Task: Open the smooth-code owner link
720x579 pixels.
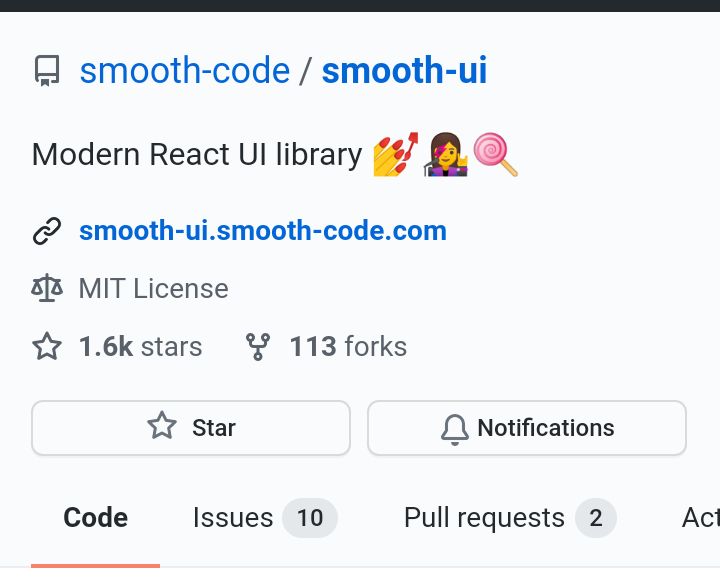Action: (x=185, y=70)
